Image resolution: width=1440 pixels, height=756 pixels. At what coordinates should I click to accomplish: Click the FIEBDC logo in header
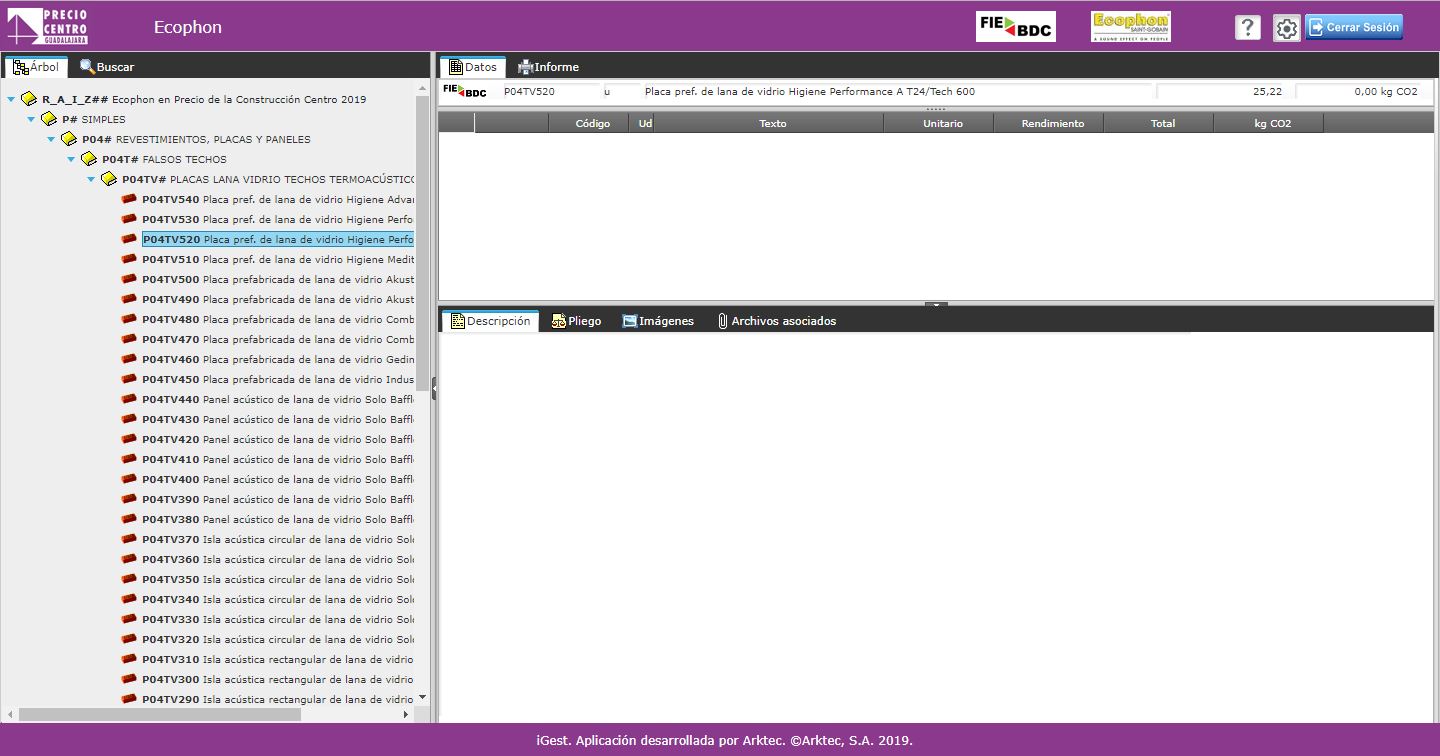tap(1015, 27)
